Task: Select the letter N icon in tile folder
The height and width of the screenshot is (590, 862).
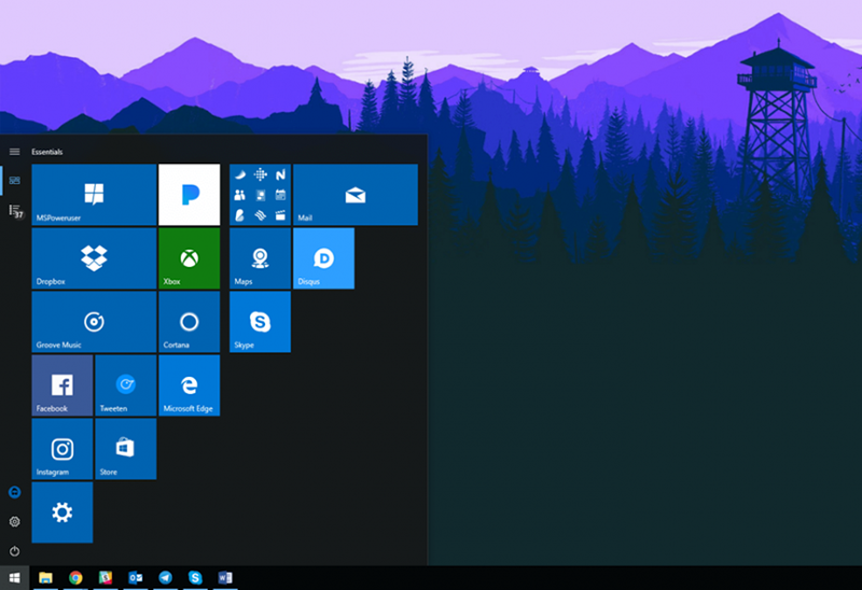Action: (x=280, y=175)
